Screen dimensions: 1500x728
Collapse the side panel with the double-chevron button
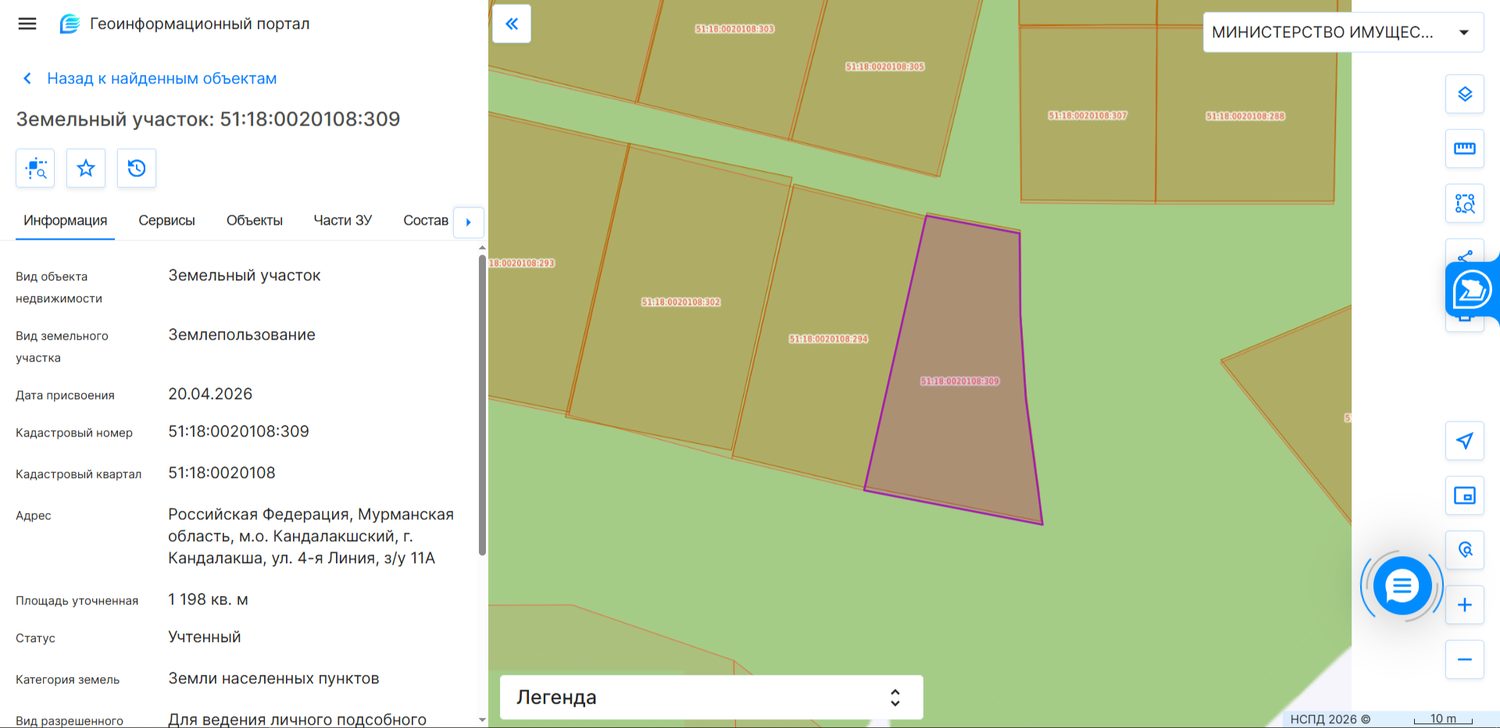(511, 24)
